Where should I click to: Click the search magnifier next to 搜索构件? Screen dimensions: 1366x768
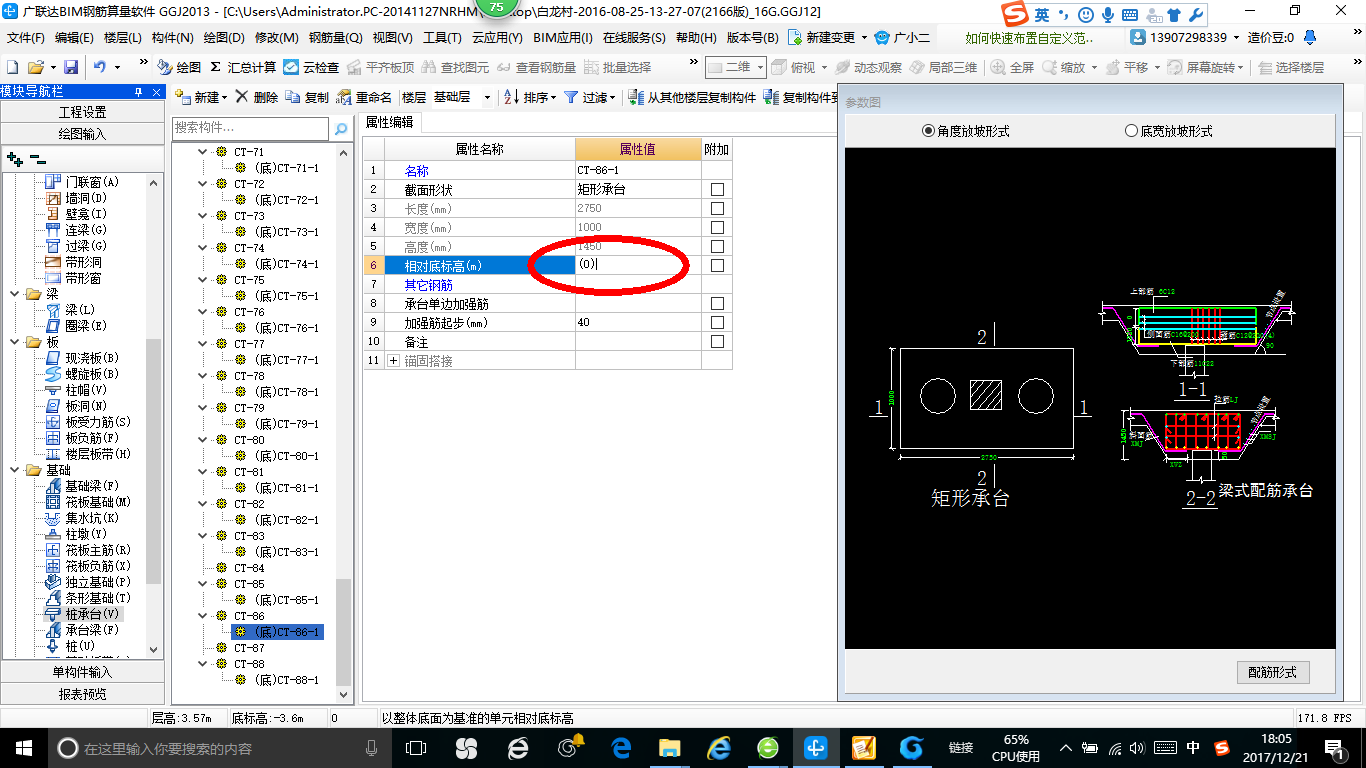pyautogui.click(x=341, y=128)
